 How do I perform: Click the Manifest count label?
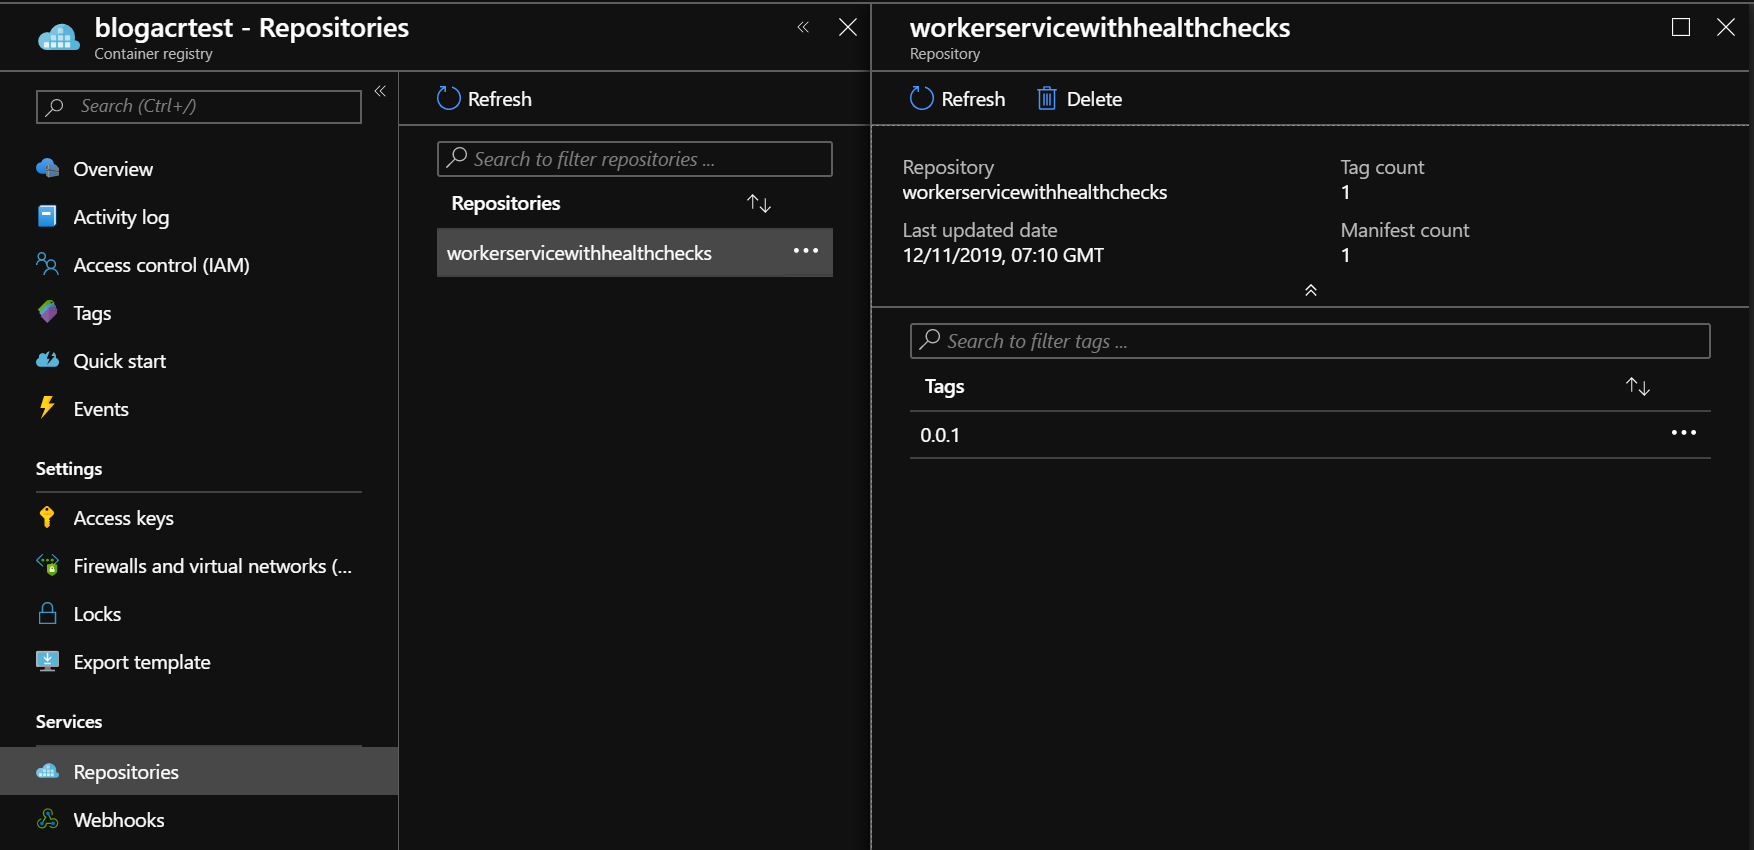(1405, 230)
